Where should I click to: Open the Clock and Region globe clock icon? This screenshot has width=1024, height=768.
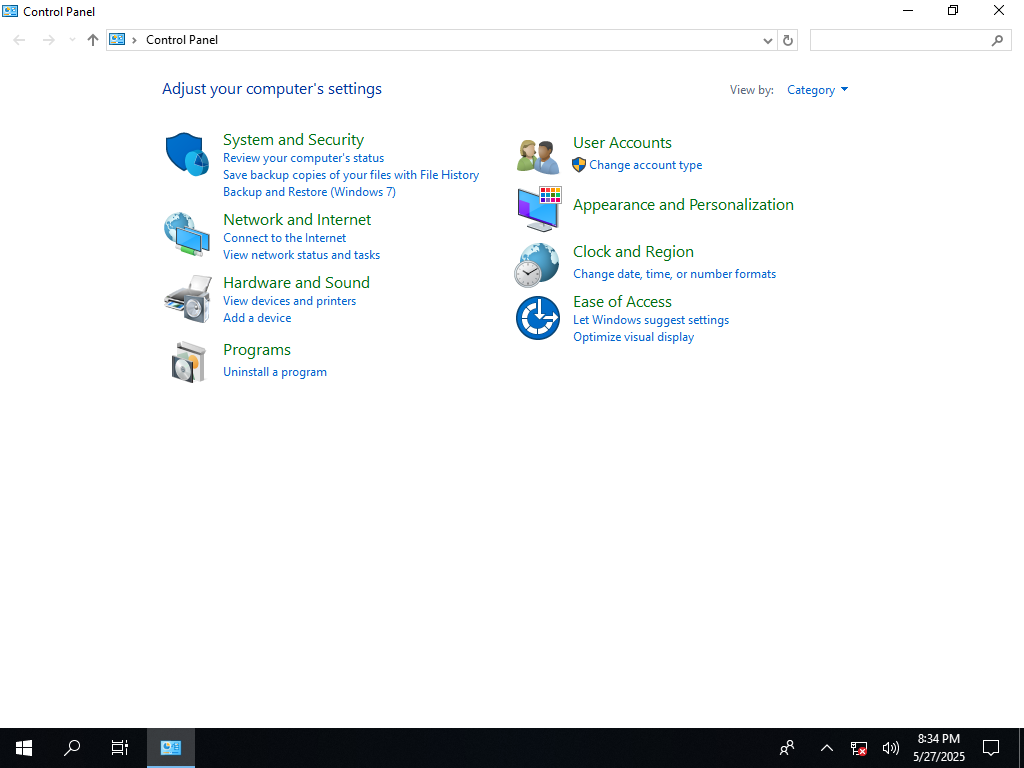[x=537, y=265]
